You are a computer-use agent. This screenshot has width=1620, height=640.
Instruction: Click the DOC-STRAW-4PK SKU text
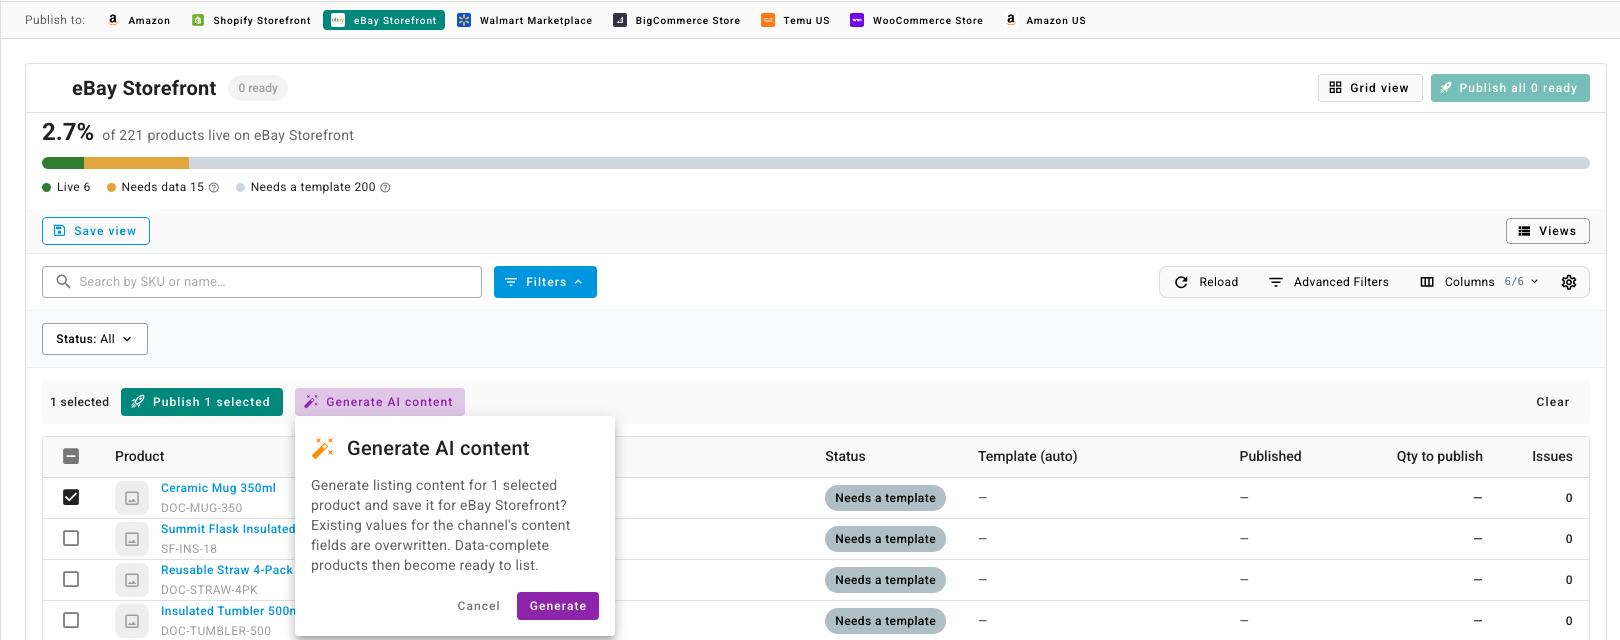(x=209, y=590)
